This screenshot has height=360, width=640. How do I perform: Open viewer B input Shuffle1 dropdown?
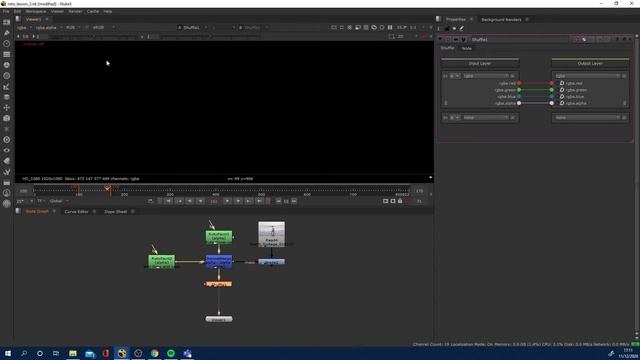253,27
